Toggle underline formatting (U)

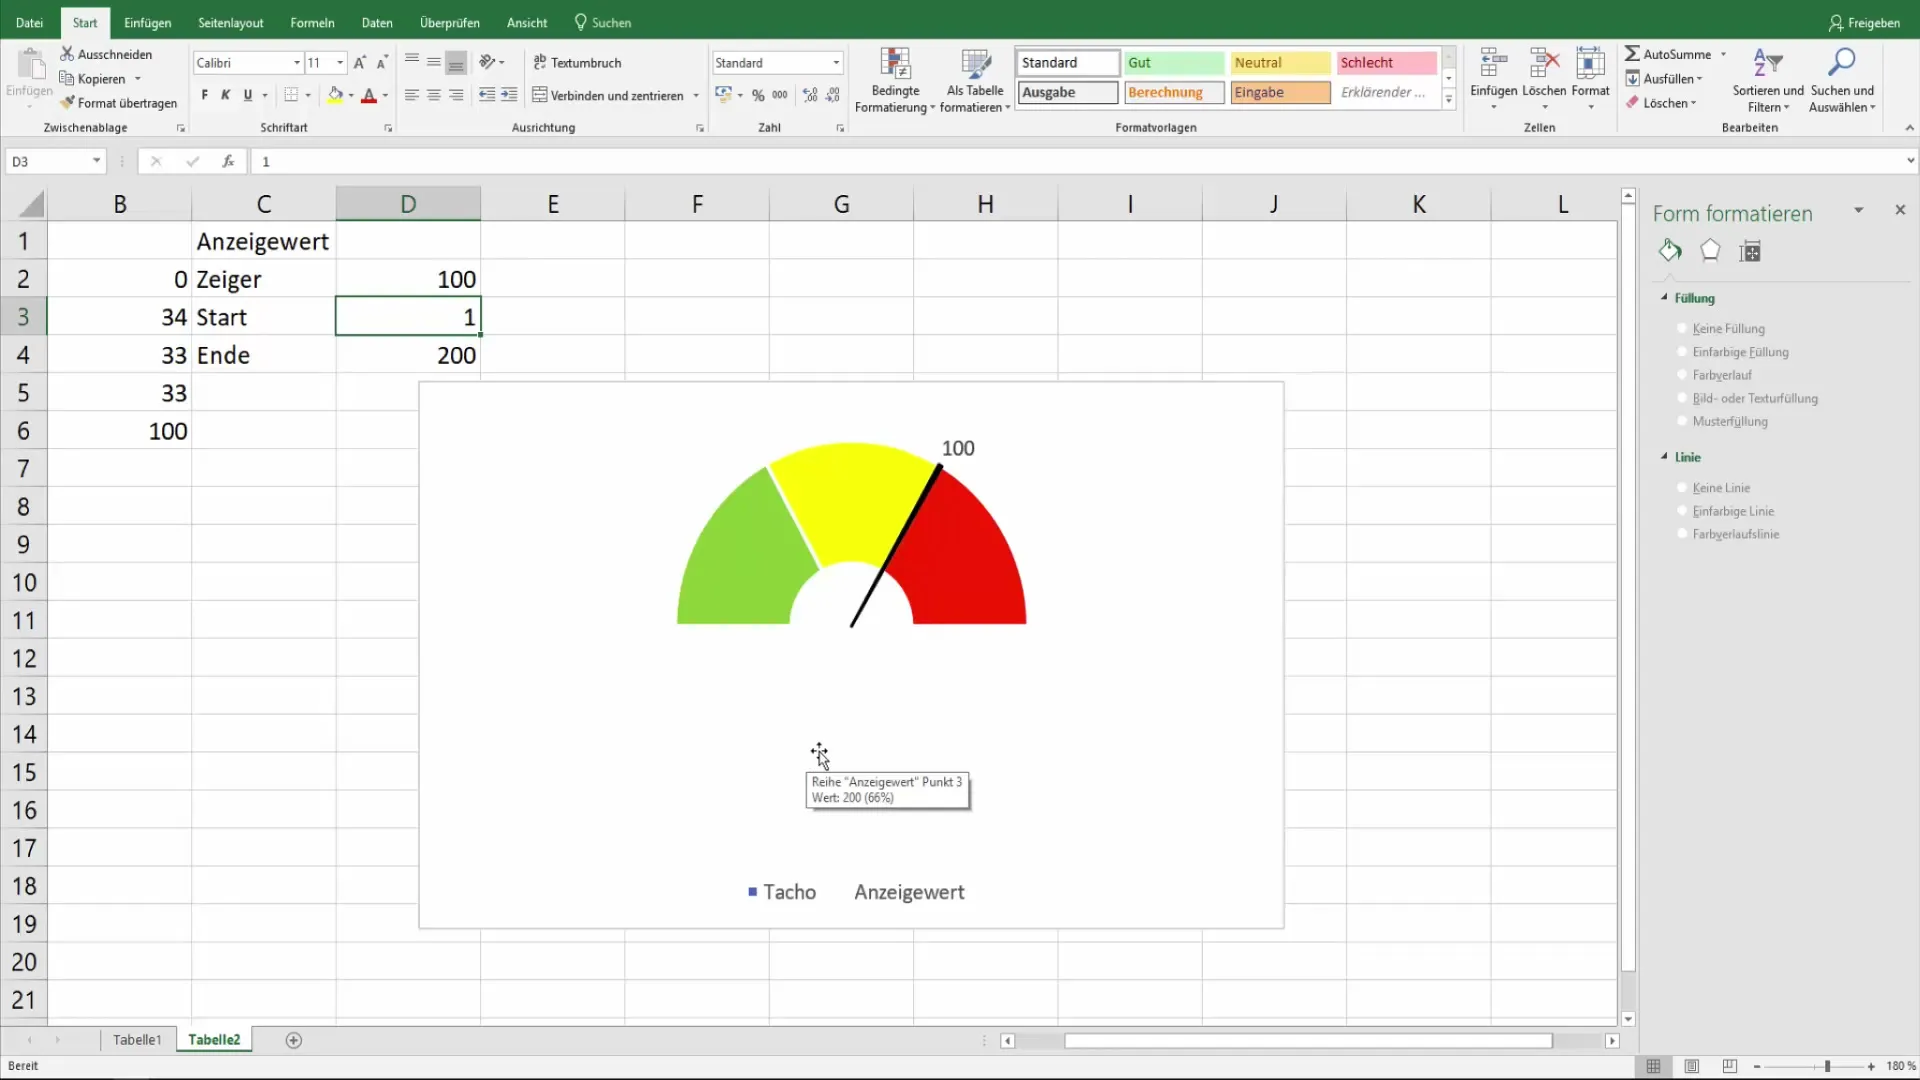tap(248, 95)
